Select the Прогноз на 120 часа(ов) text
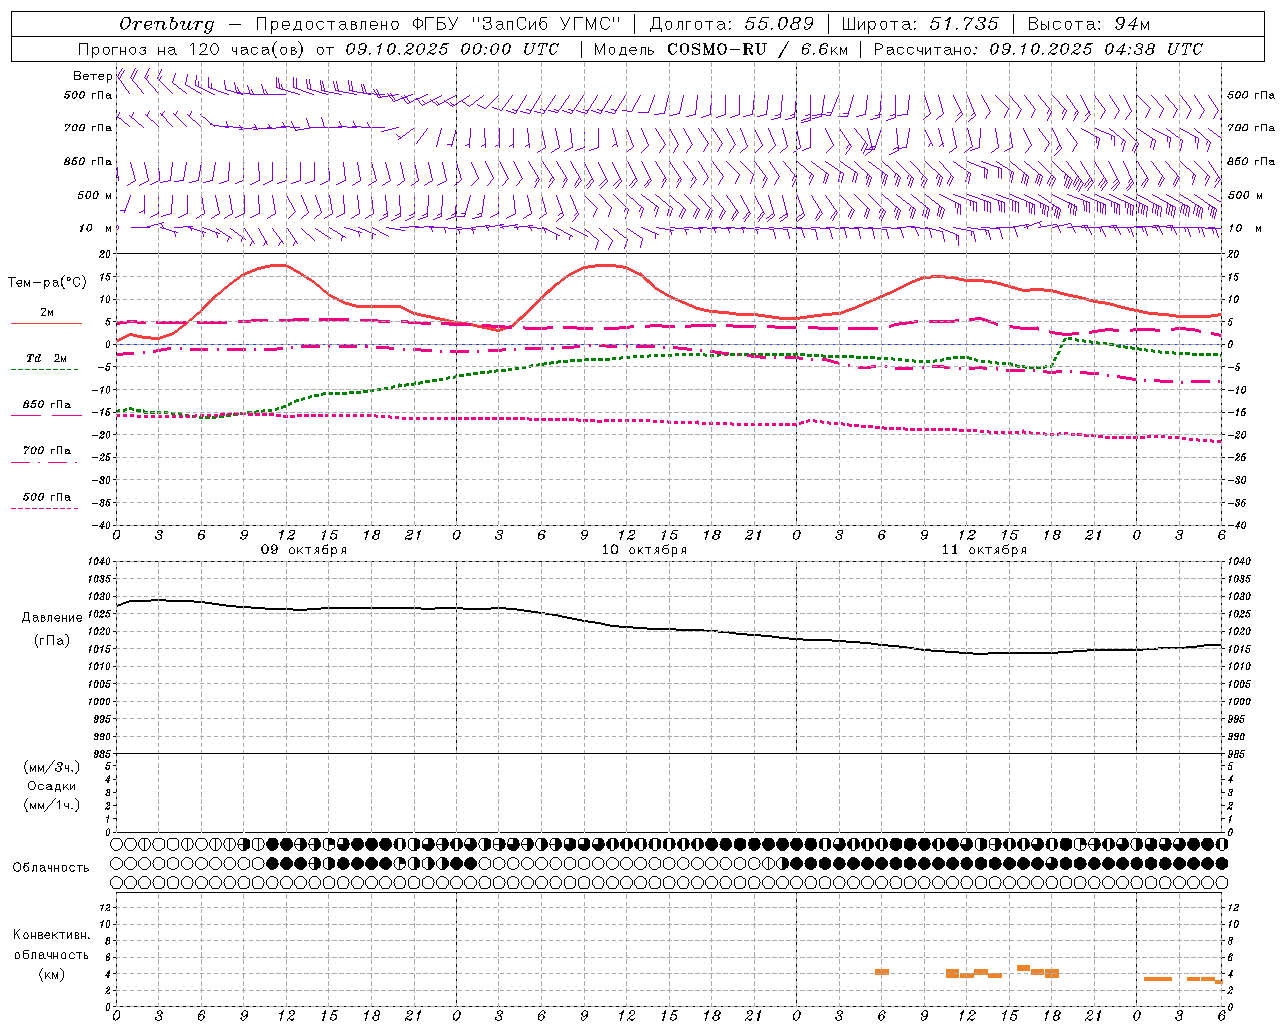The width and height of the screenshot is (1280, 1024). (x=193, y=49)
